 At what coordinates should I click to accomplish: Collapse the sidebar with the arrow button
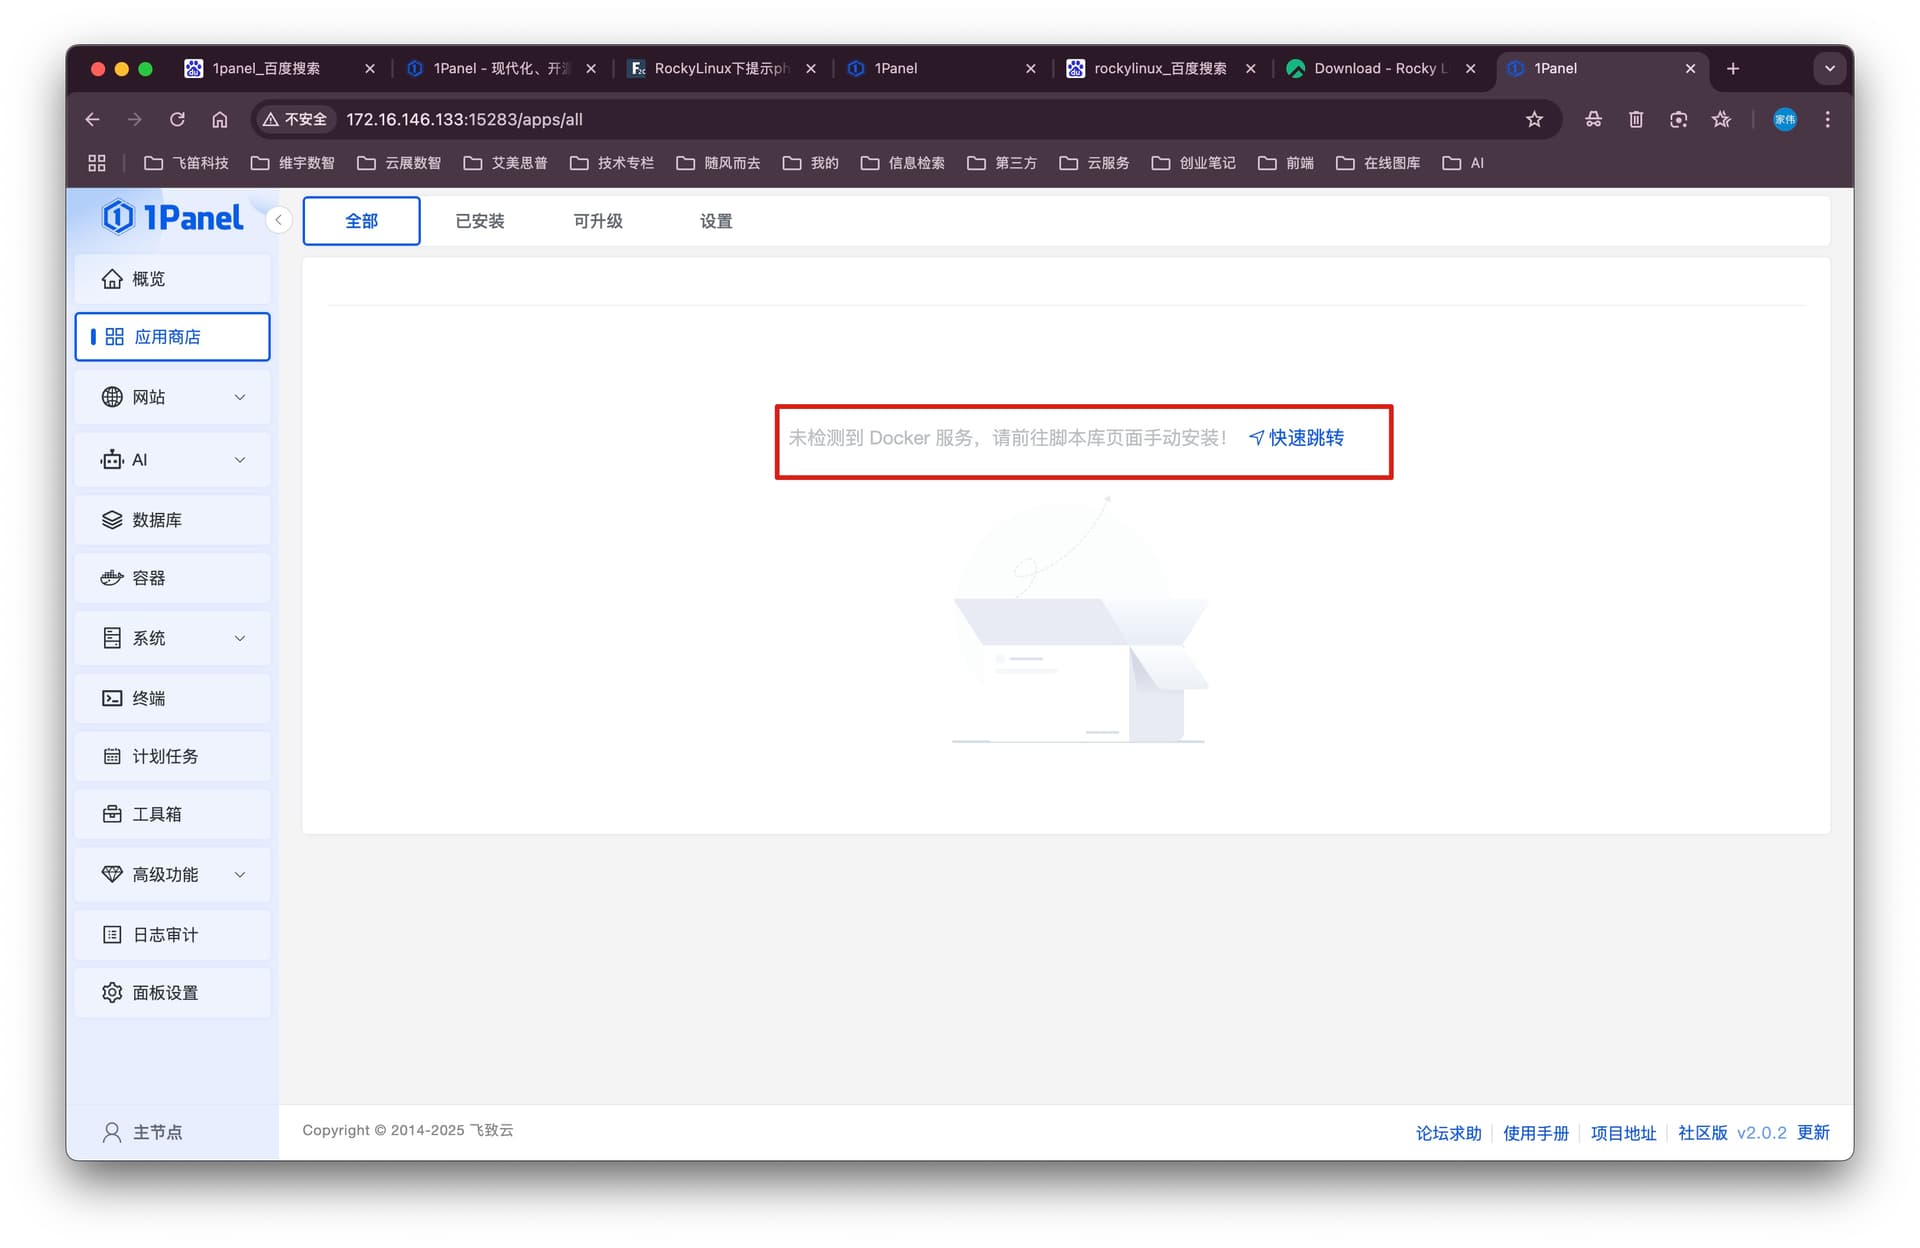coord(279,220)
